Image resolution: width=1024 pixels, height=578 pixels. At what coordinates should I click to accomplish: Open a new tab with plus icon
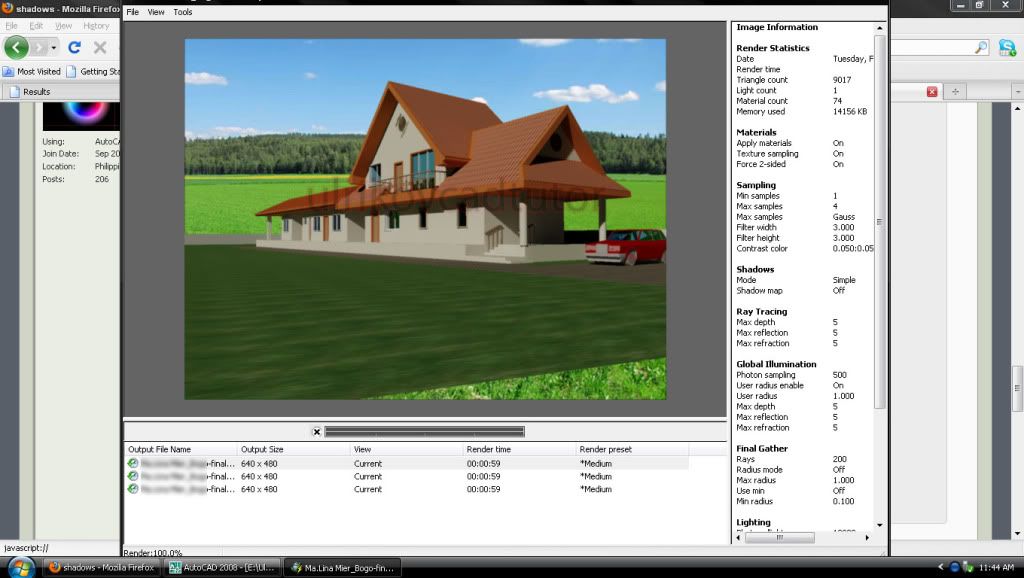tap(956, 91)
